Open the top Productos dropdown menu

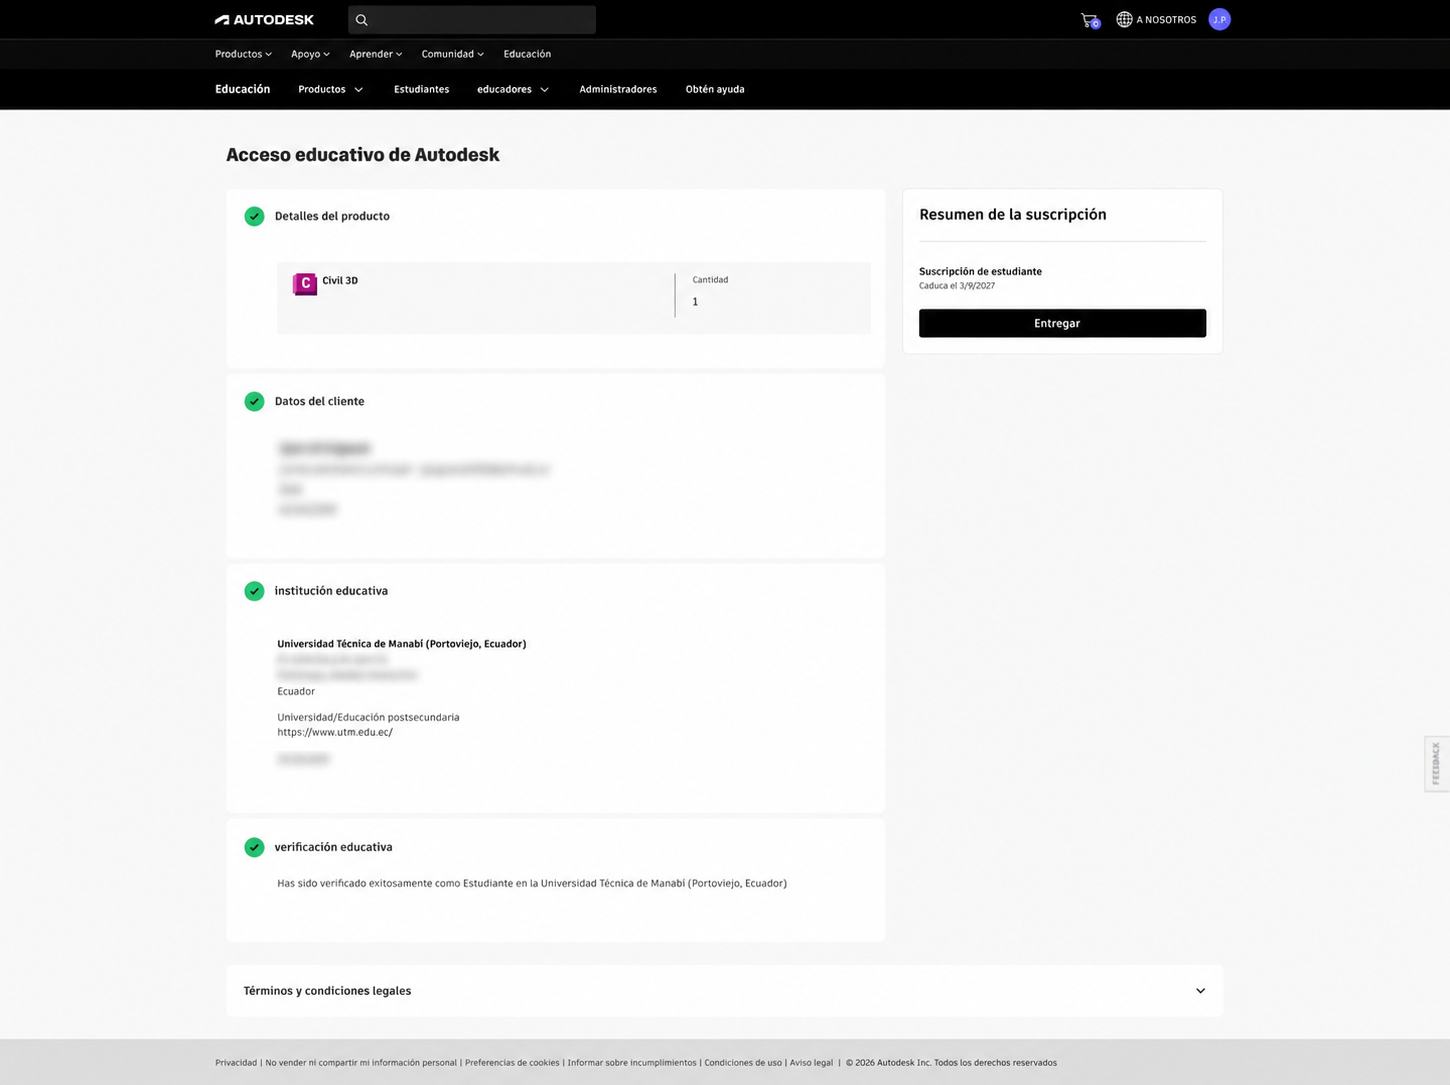point(243,54)
